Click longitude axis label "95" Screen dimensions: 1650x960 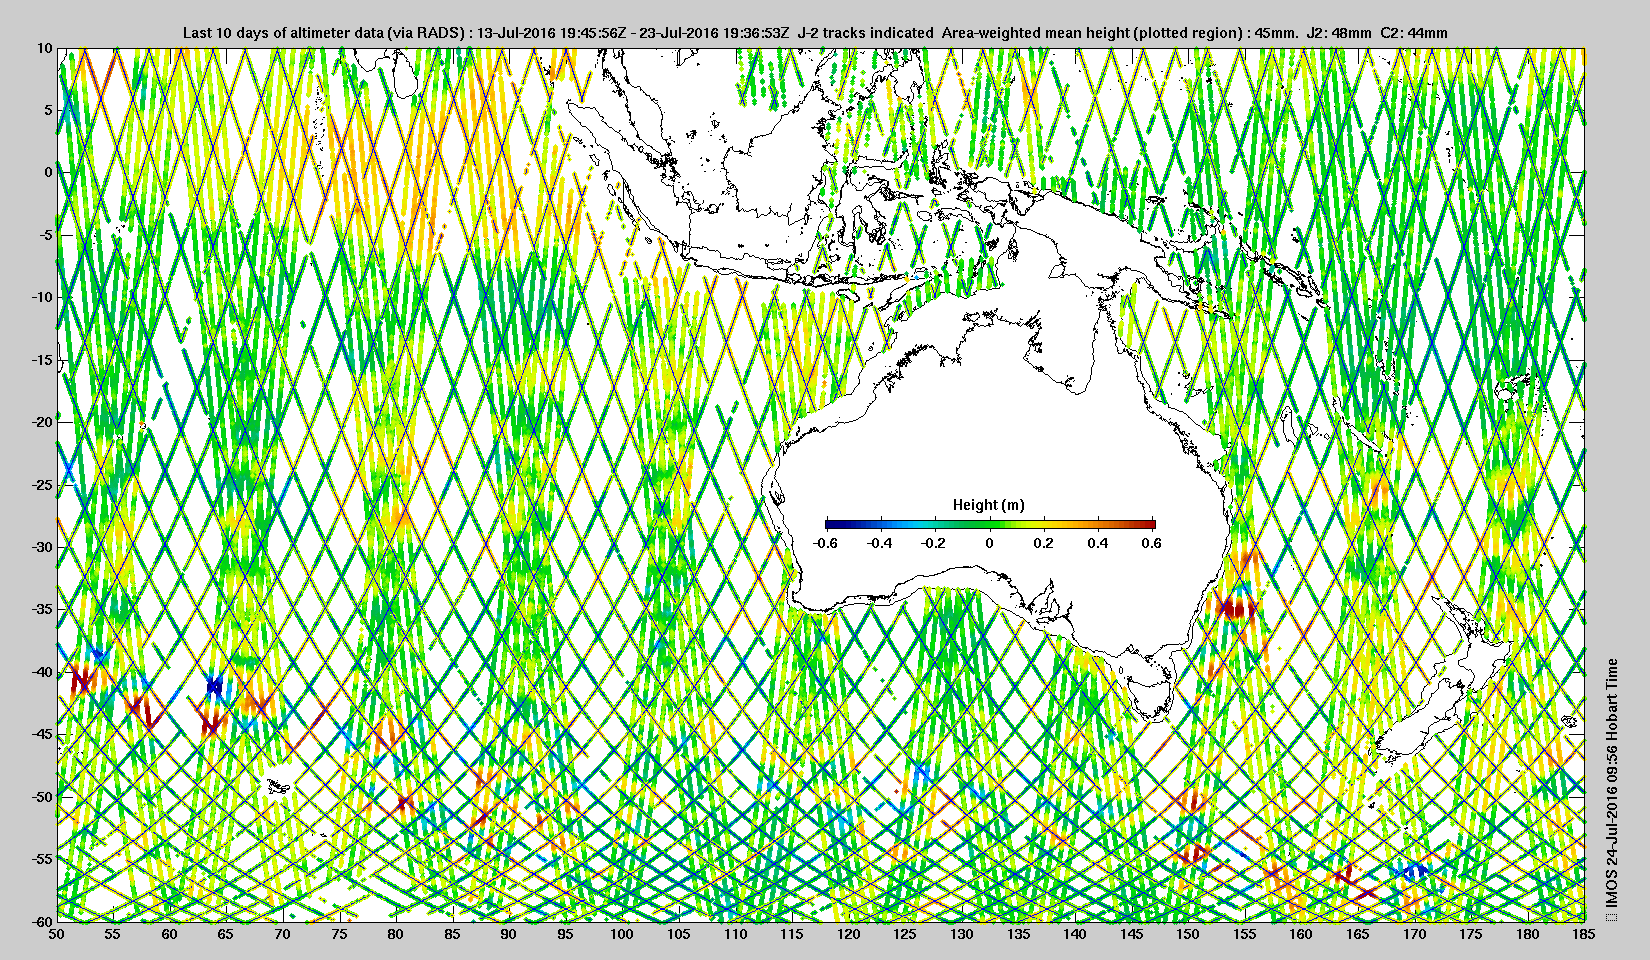tap(566, 934)
